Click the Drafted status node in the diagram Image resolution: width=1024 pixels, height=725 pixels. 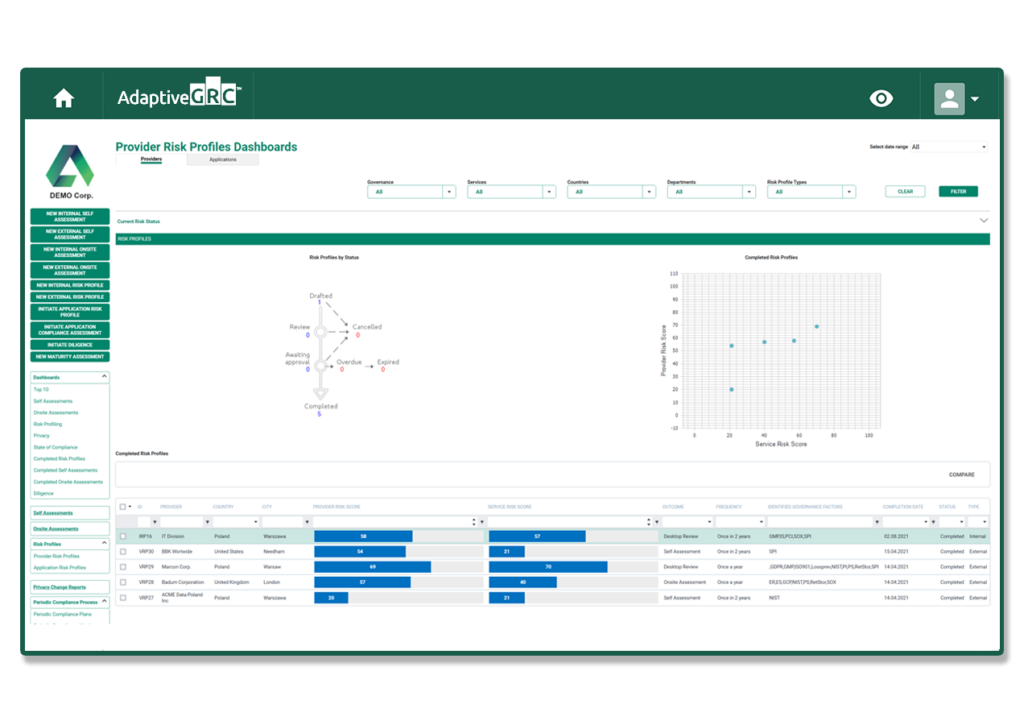pos(320,294)
